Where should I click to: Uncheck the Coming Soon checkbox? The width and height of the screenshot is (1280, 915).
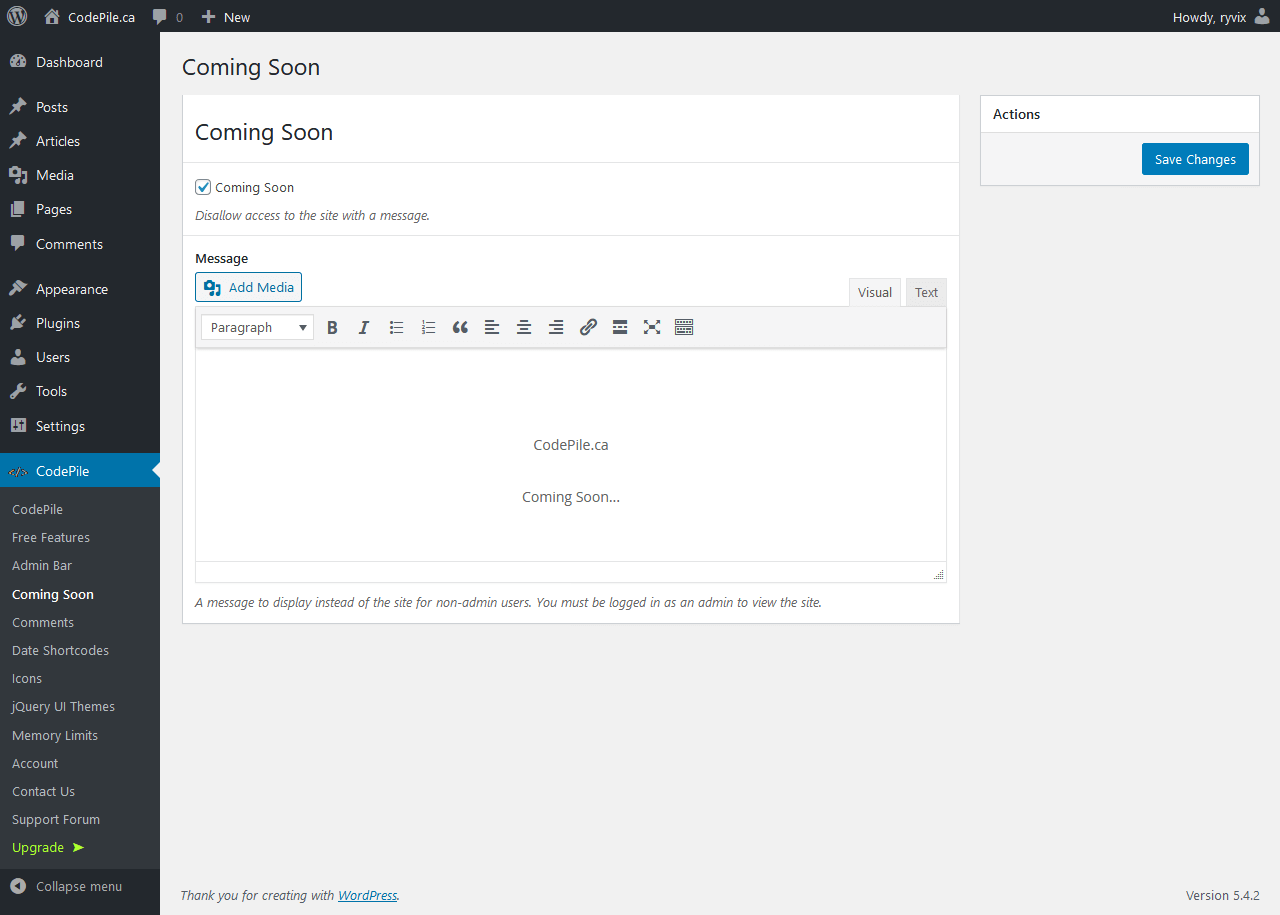(x=203, y=187)
